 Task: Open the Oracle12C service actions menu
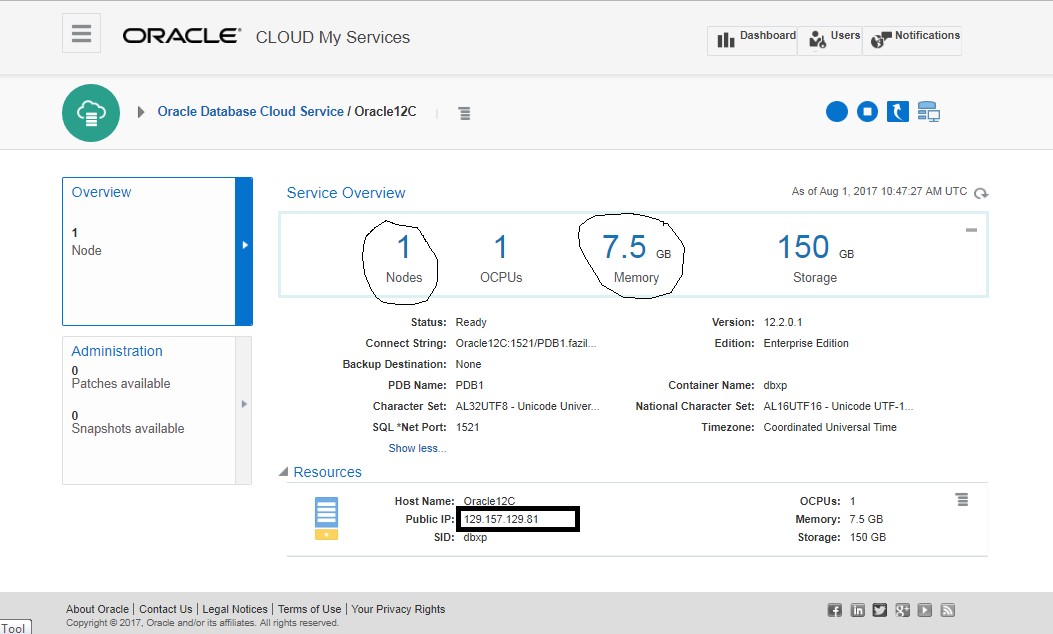465,113
